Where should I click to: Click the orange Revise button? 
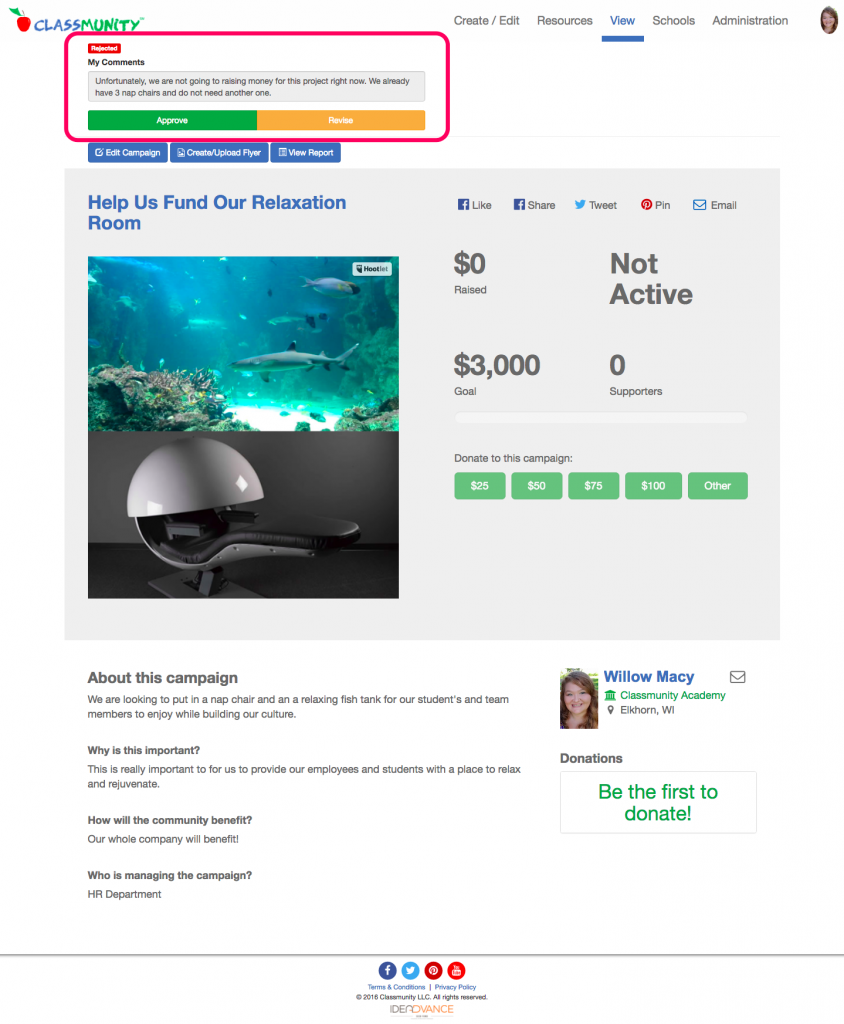click(x=341, y=120)
